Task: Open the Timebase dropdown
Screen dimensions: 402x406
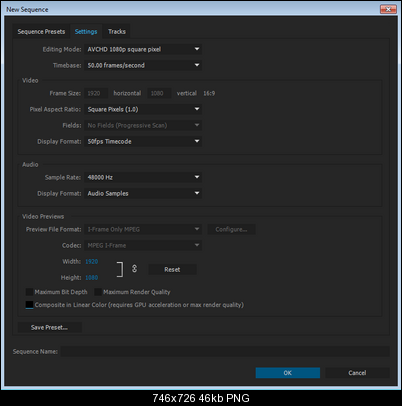Action: [x=143, y=65]
